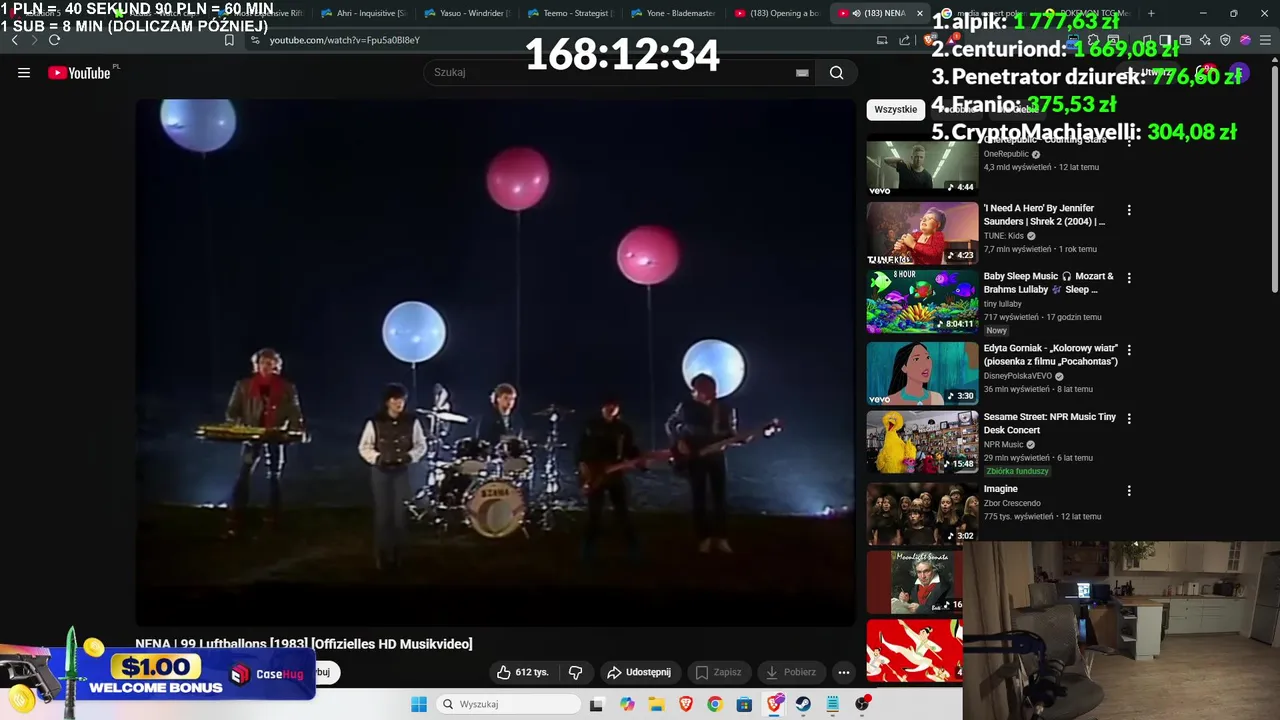Screen dimensions: 1280x720
Task: Open Windows Start menu
Action: point(419,704)
